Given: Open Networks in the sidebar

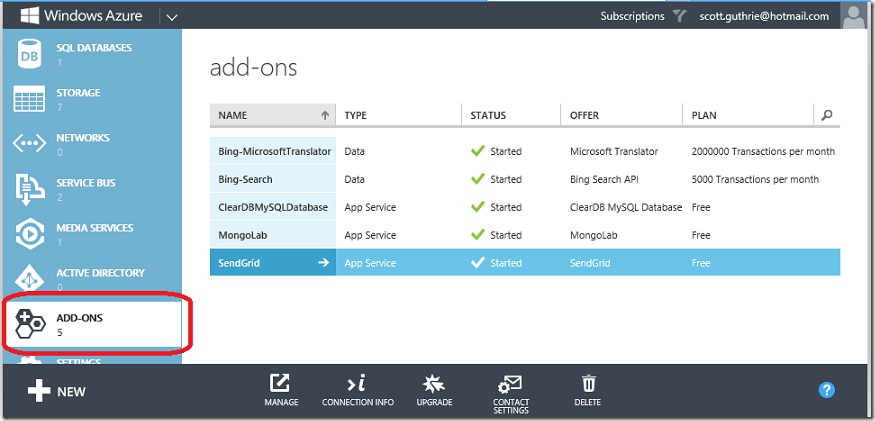Looking at the screenshot, I should (92, 144).
